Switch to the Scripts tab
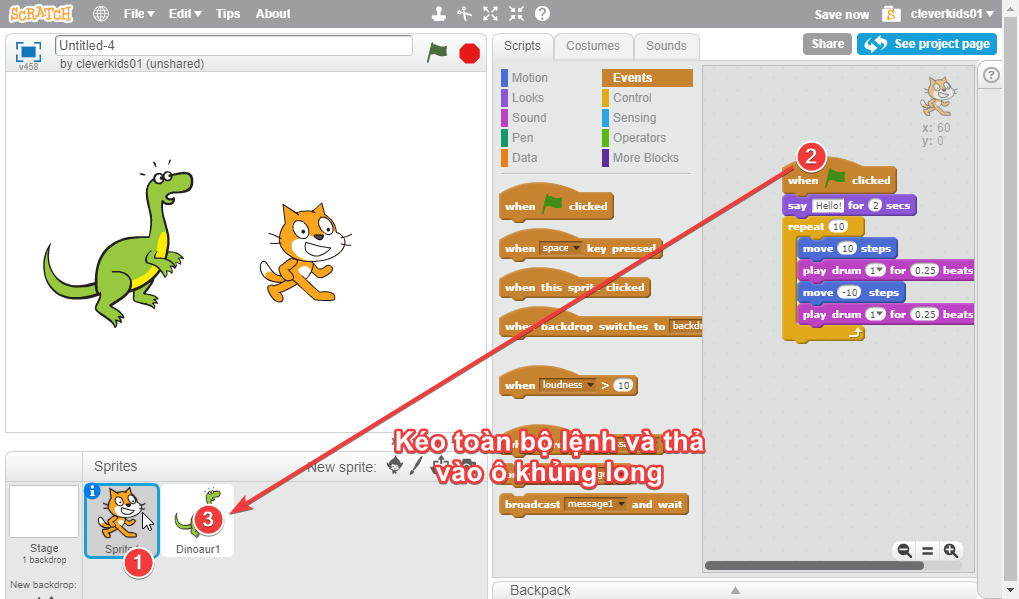The height and width of the screenshot is (599, 1019). 522,46
